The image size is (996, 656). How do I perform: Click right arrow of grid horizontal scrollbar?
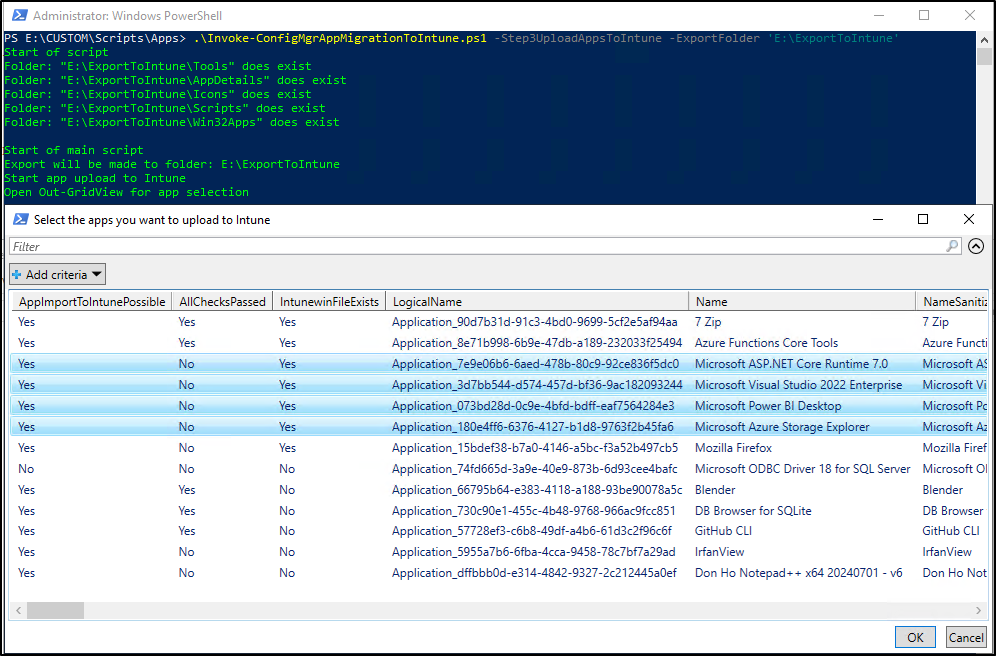tap(978, 610)
